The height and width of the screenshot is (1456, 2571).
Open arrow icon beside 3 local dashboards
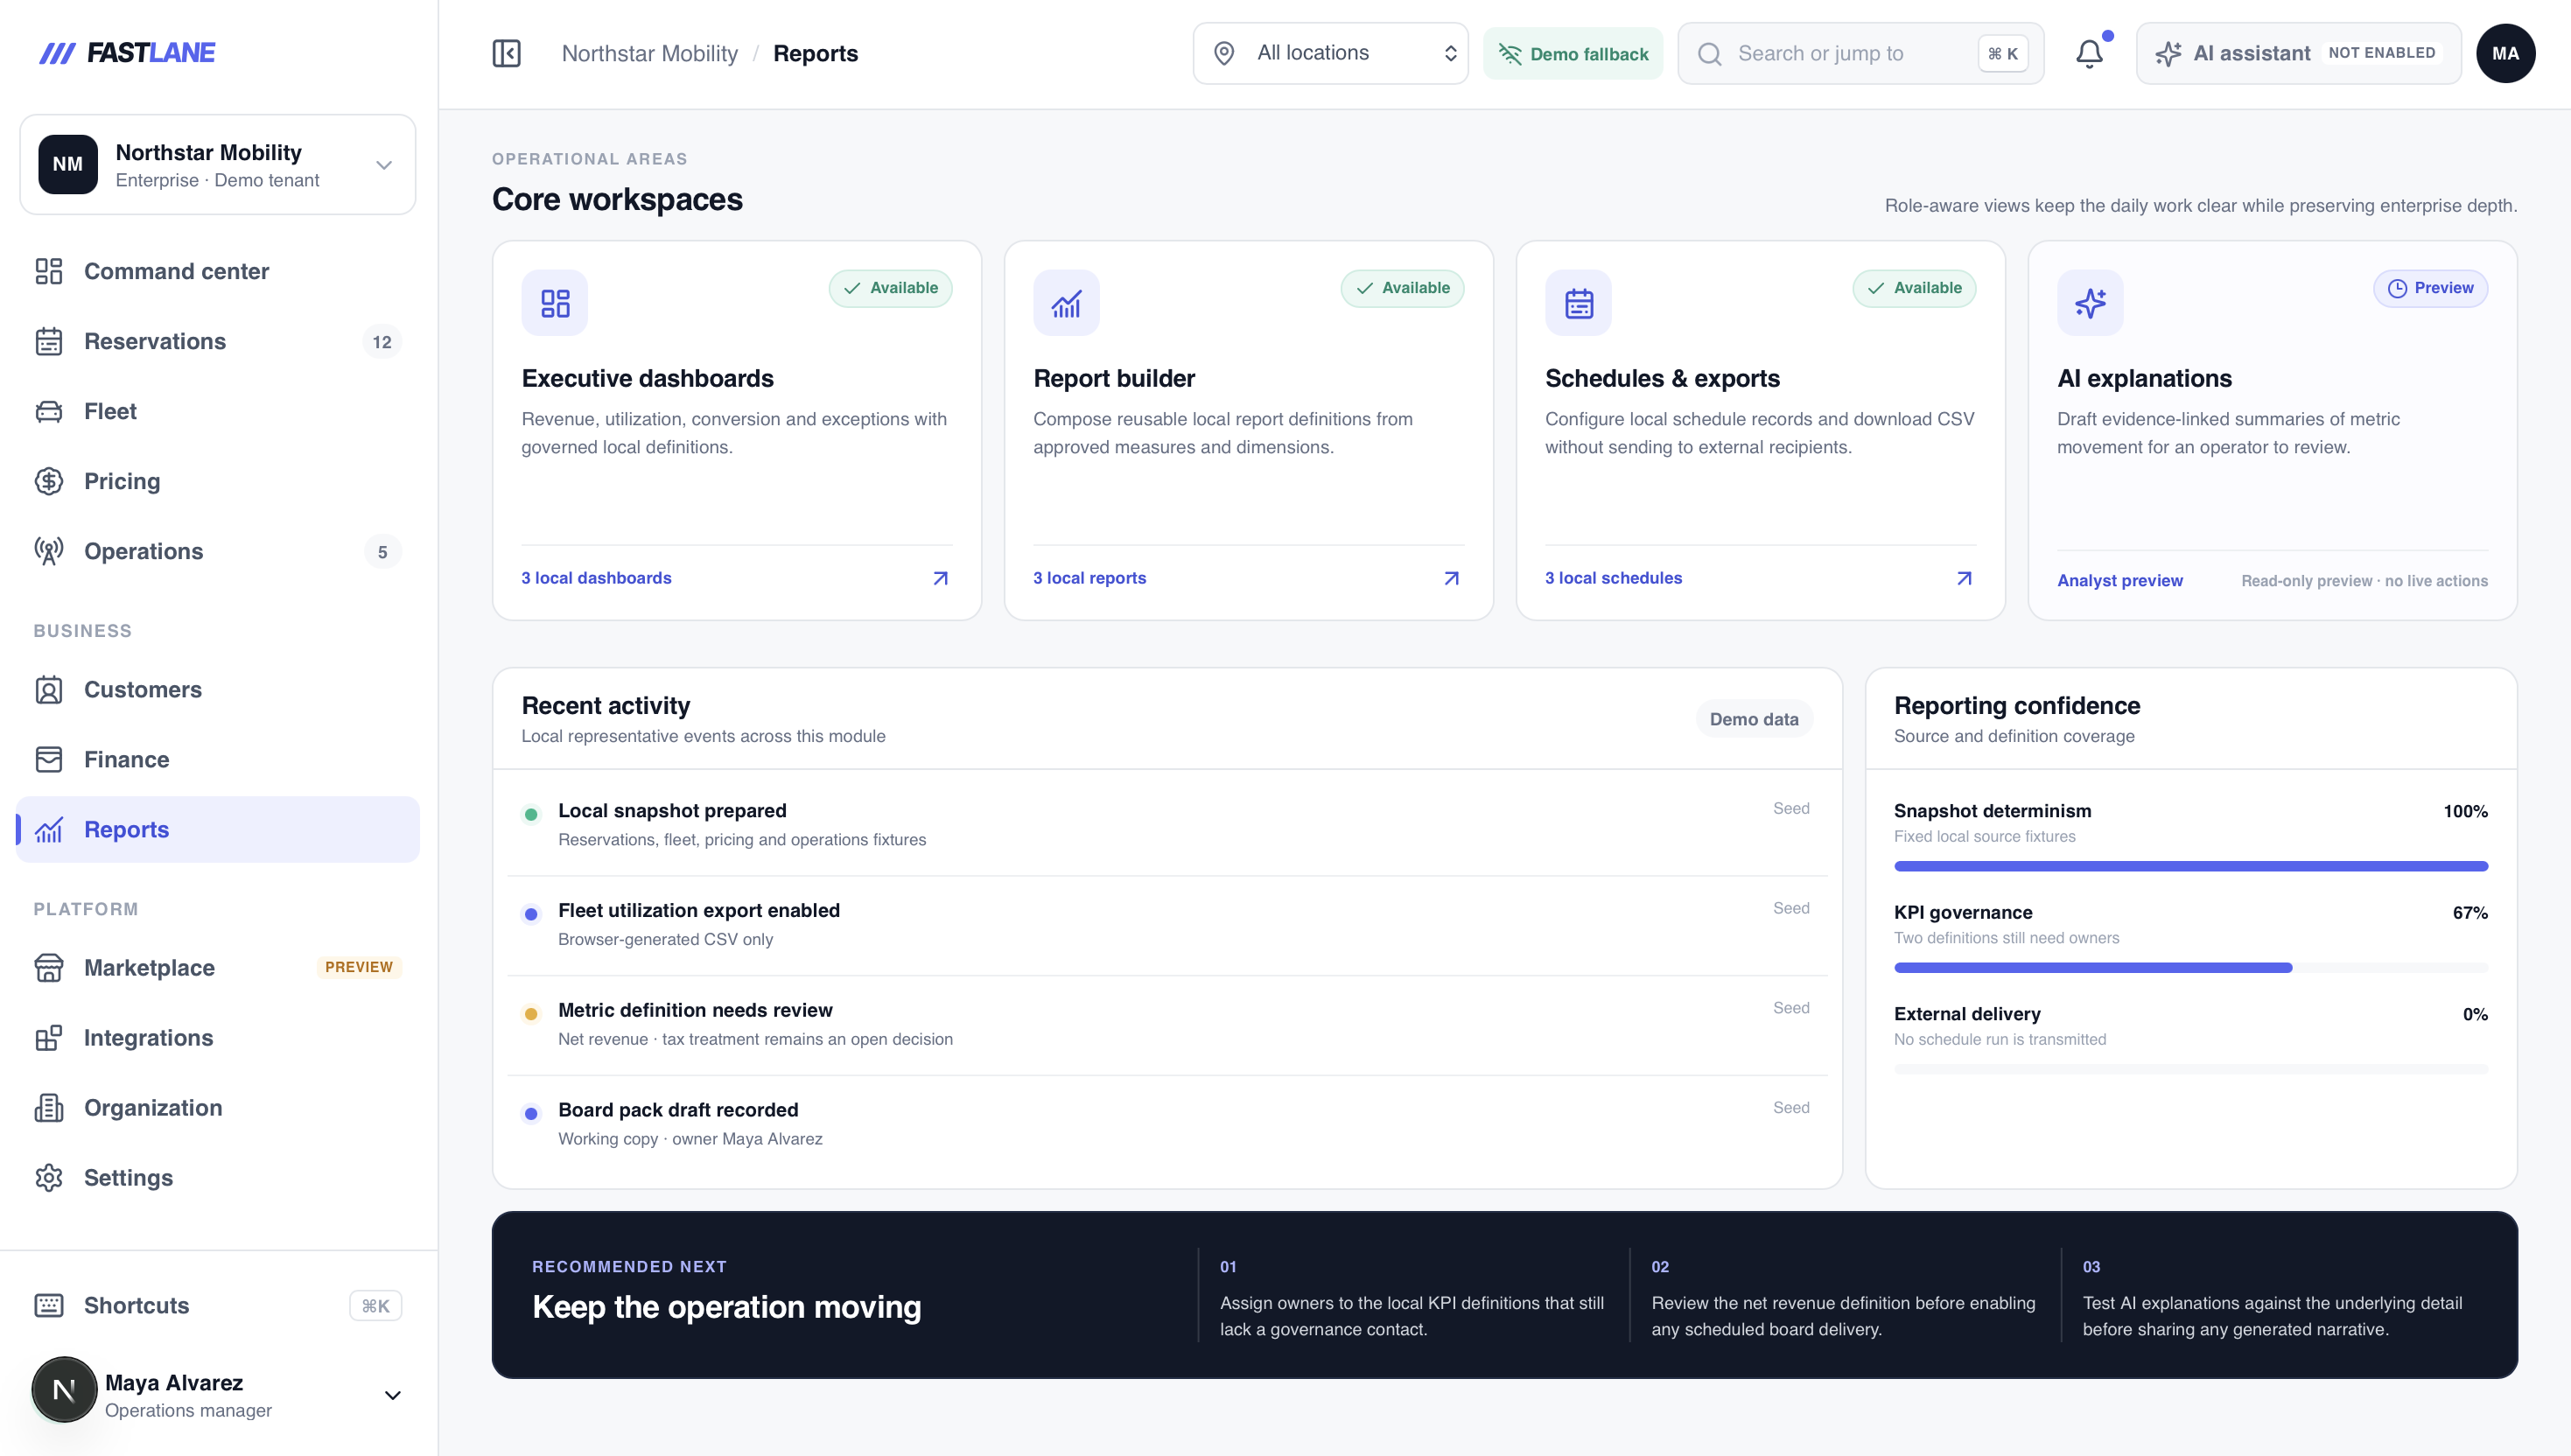pyautogui.click(x=940, y=578)
